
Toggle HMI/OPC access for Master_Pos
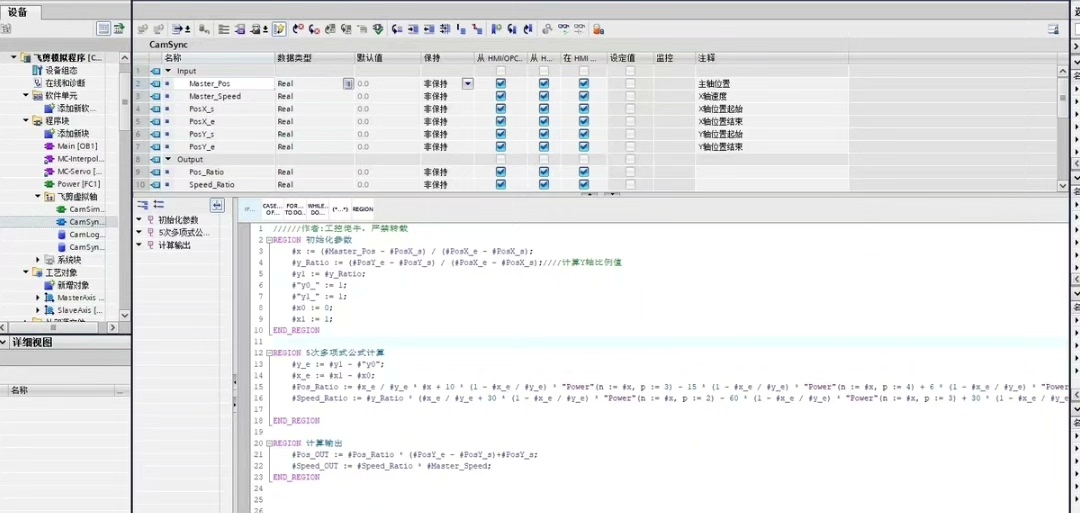click(501, 83)
